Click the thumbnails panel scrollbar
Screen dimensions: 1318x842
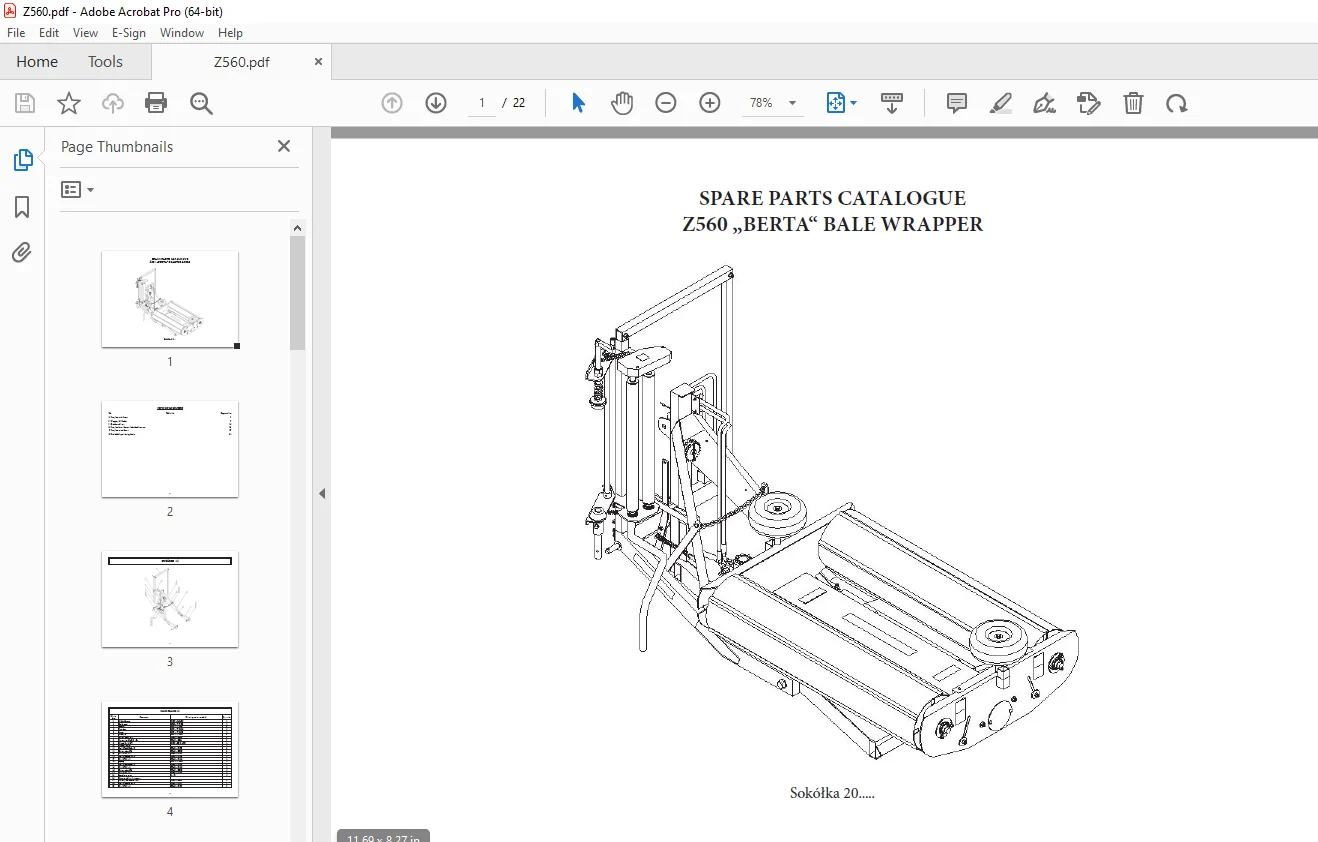(x=298, y=293)
